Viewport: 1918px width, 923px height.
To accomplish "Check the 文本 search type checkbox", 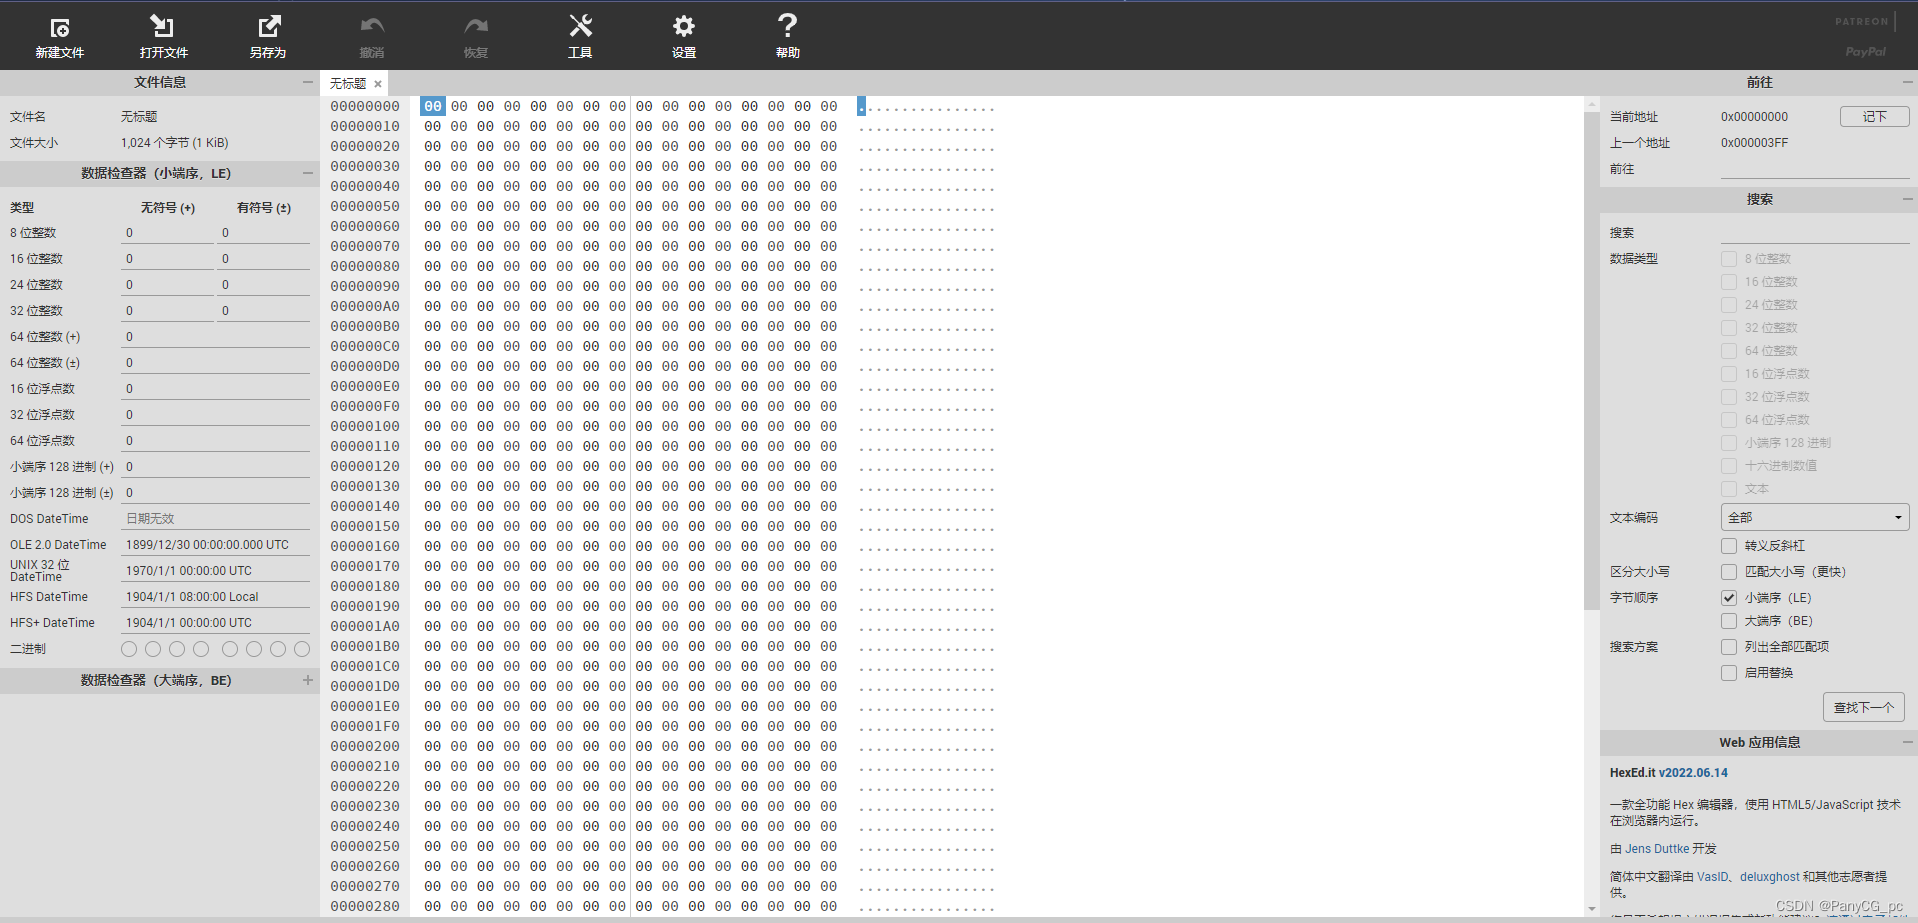I will click(x=1728, y=489).
